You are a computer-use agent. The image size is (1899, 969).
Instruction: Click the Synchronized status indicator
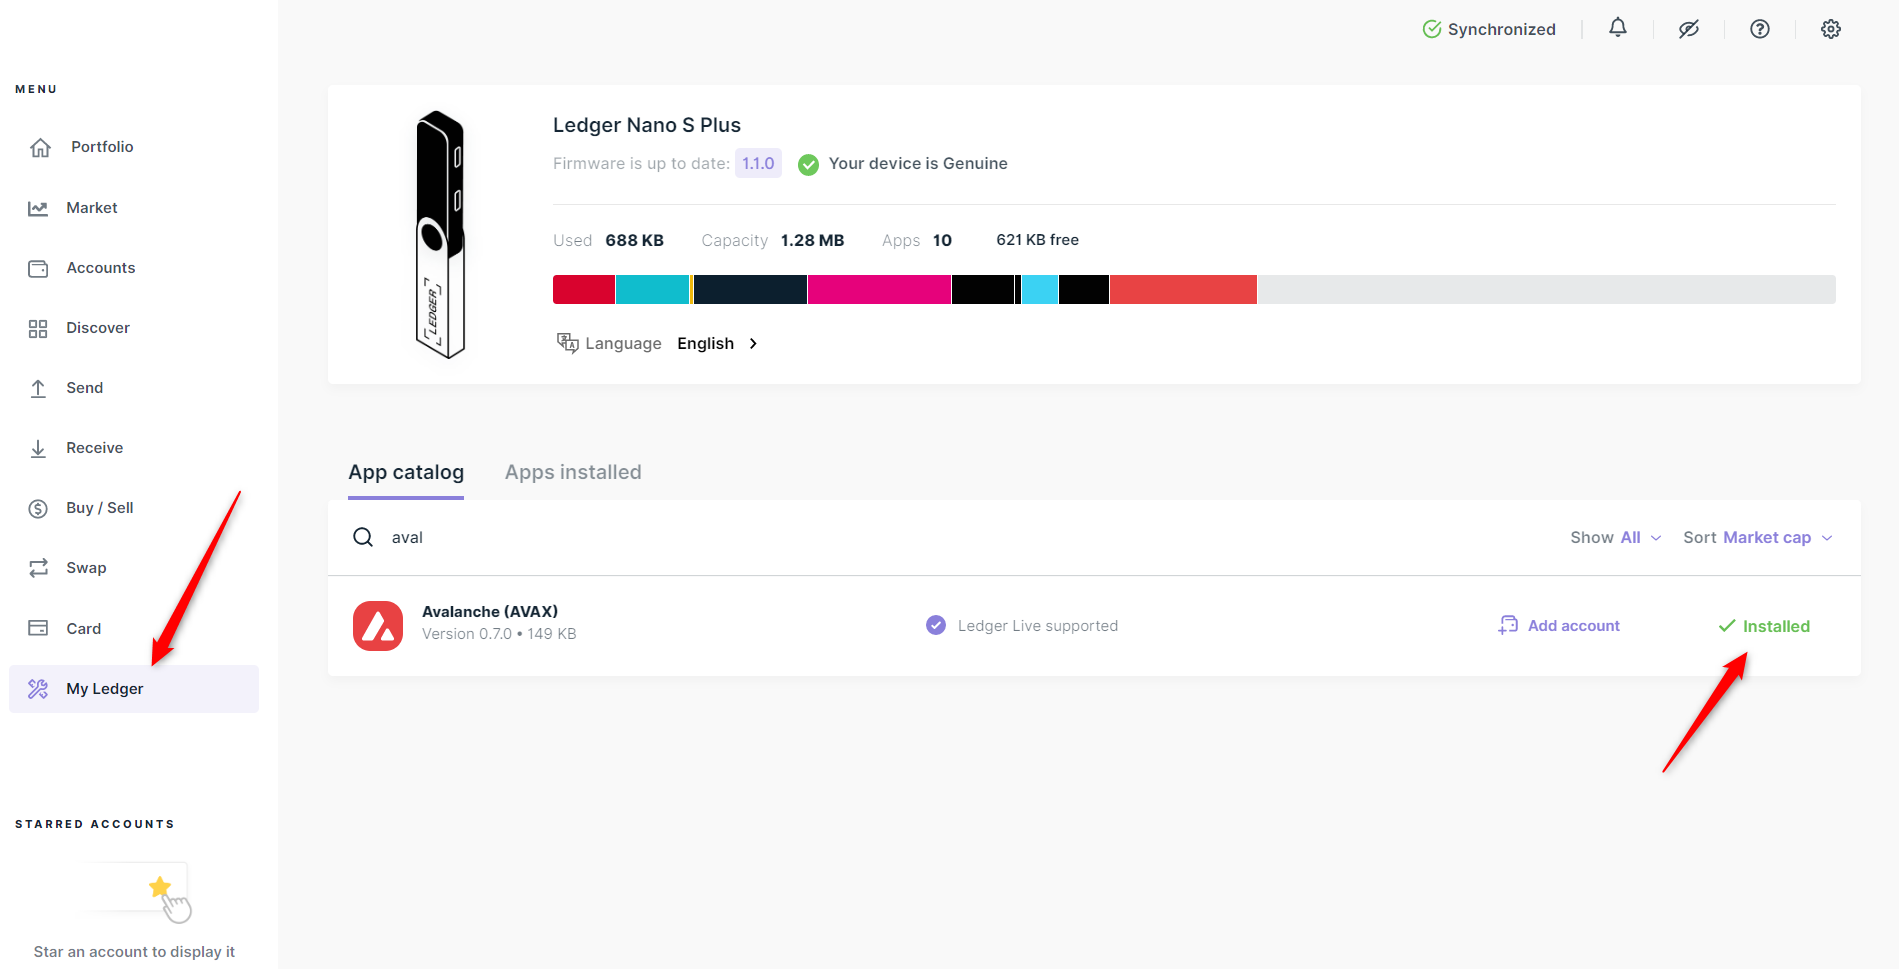tap(1489, 29)
